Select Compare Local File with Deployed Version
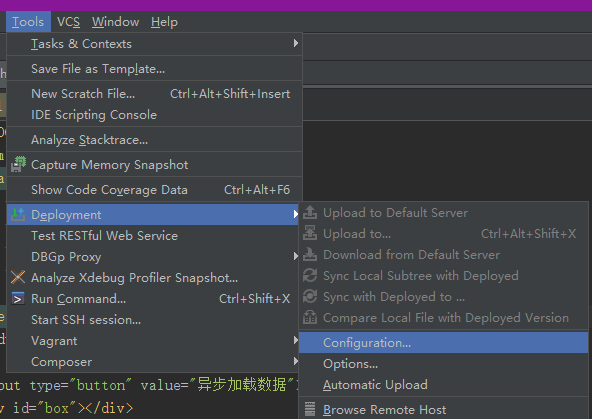 pos(446,318)
